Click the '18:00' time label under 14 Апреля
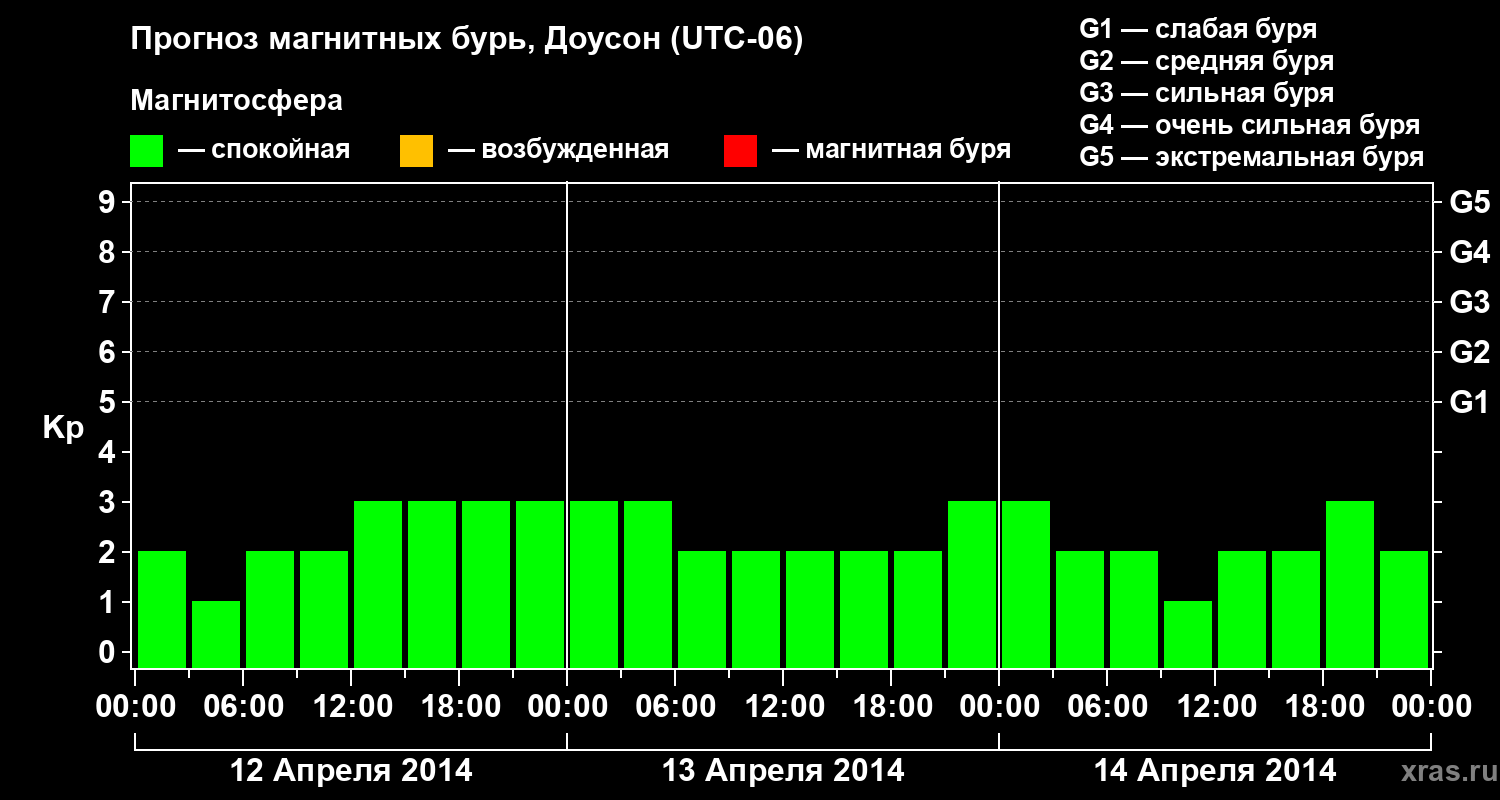Screen dimensions: 1500x800 [1323, 706]
